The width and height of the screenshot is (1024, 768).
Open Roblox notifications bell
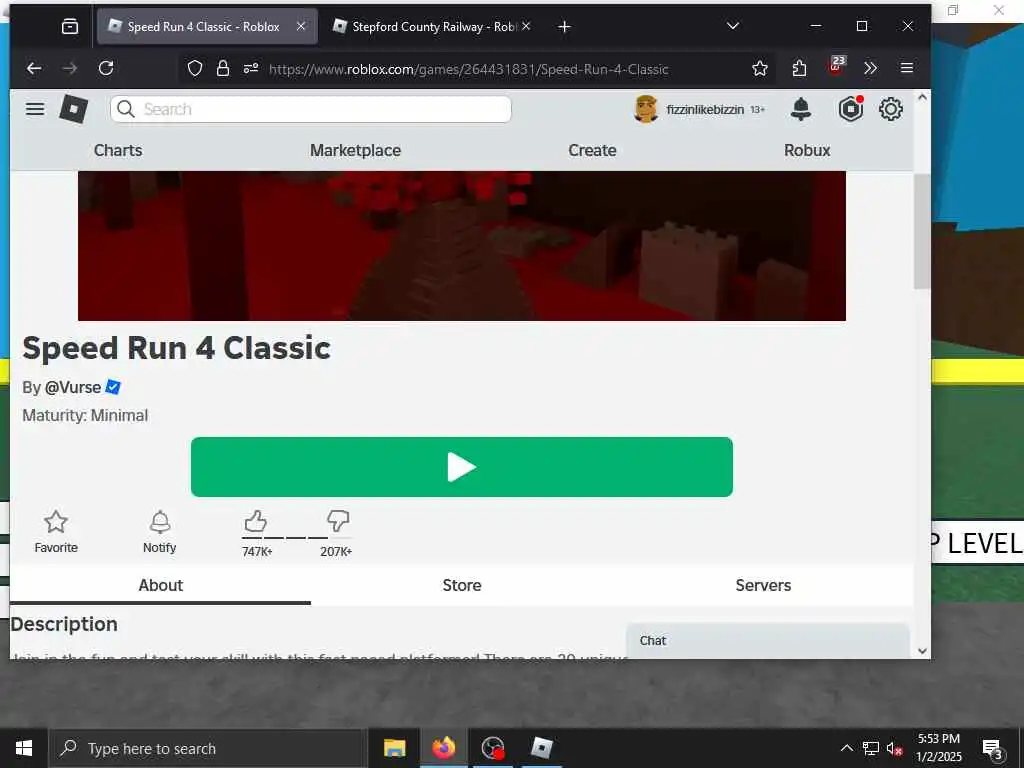tap(801, 109)
